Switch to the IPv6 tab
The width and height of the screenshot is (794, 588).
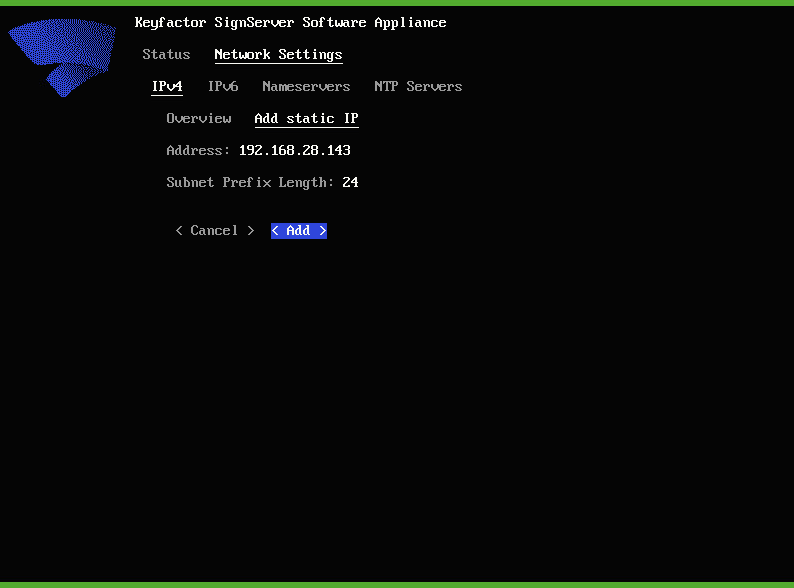[223, 86]
